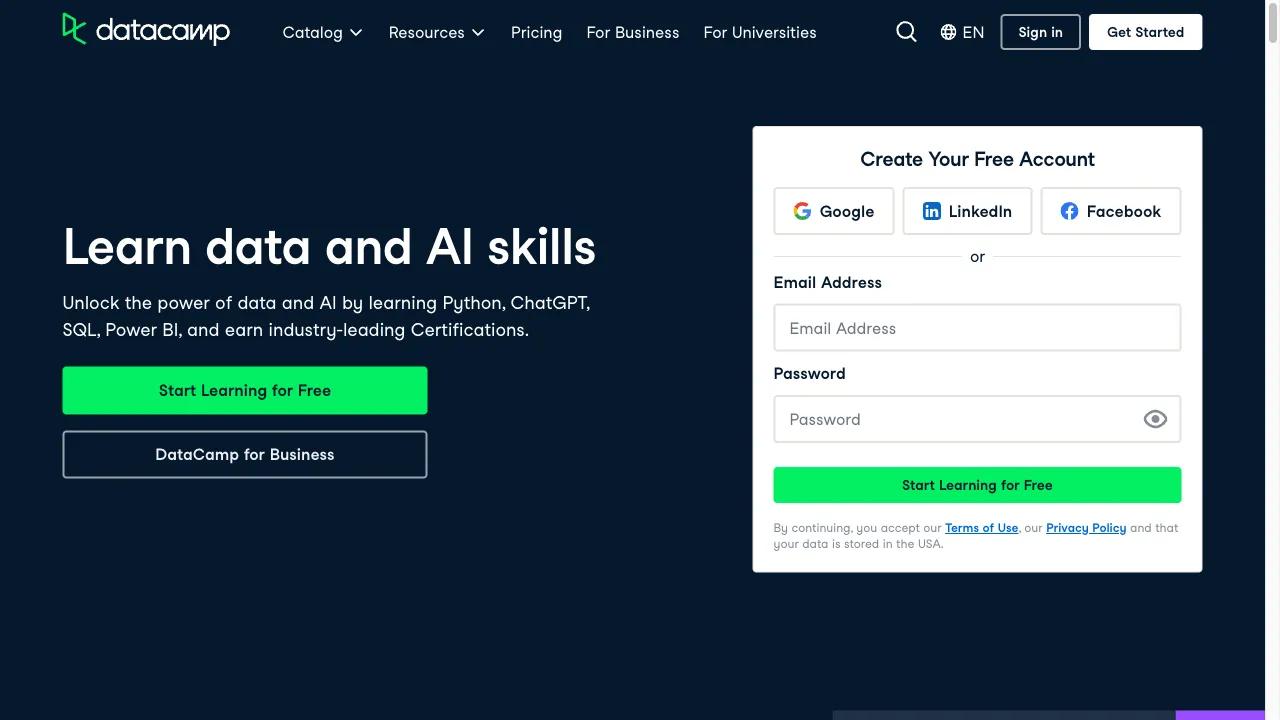Click hero Start Learning for Free button
This screenshot has width=1280, height=720.
pos(245,390)
